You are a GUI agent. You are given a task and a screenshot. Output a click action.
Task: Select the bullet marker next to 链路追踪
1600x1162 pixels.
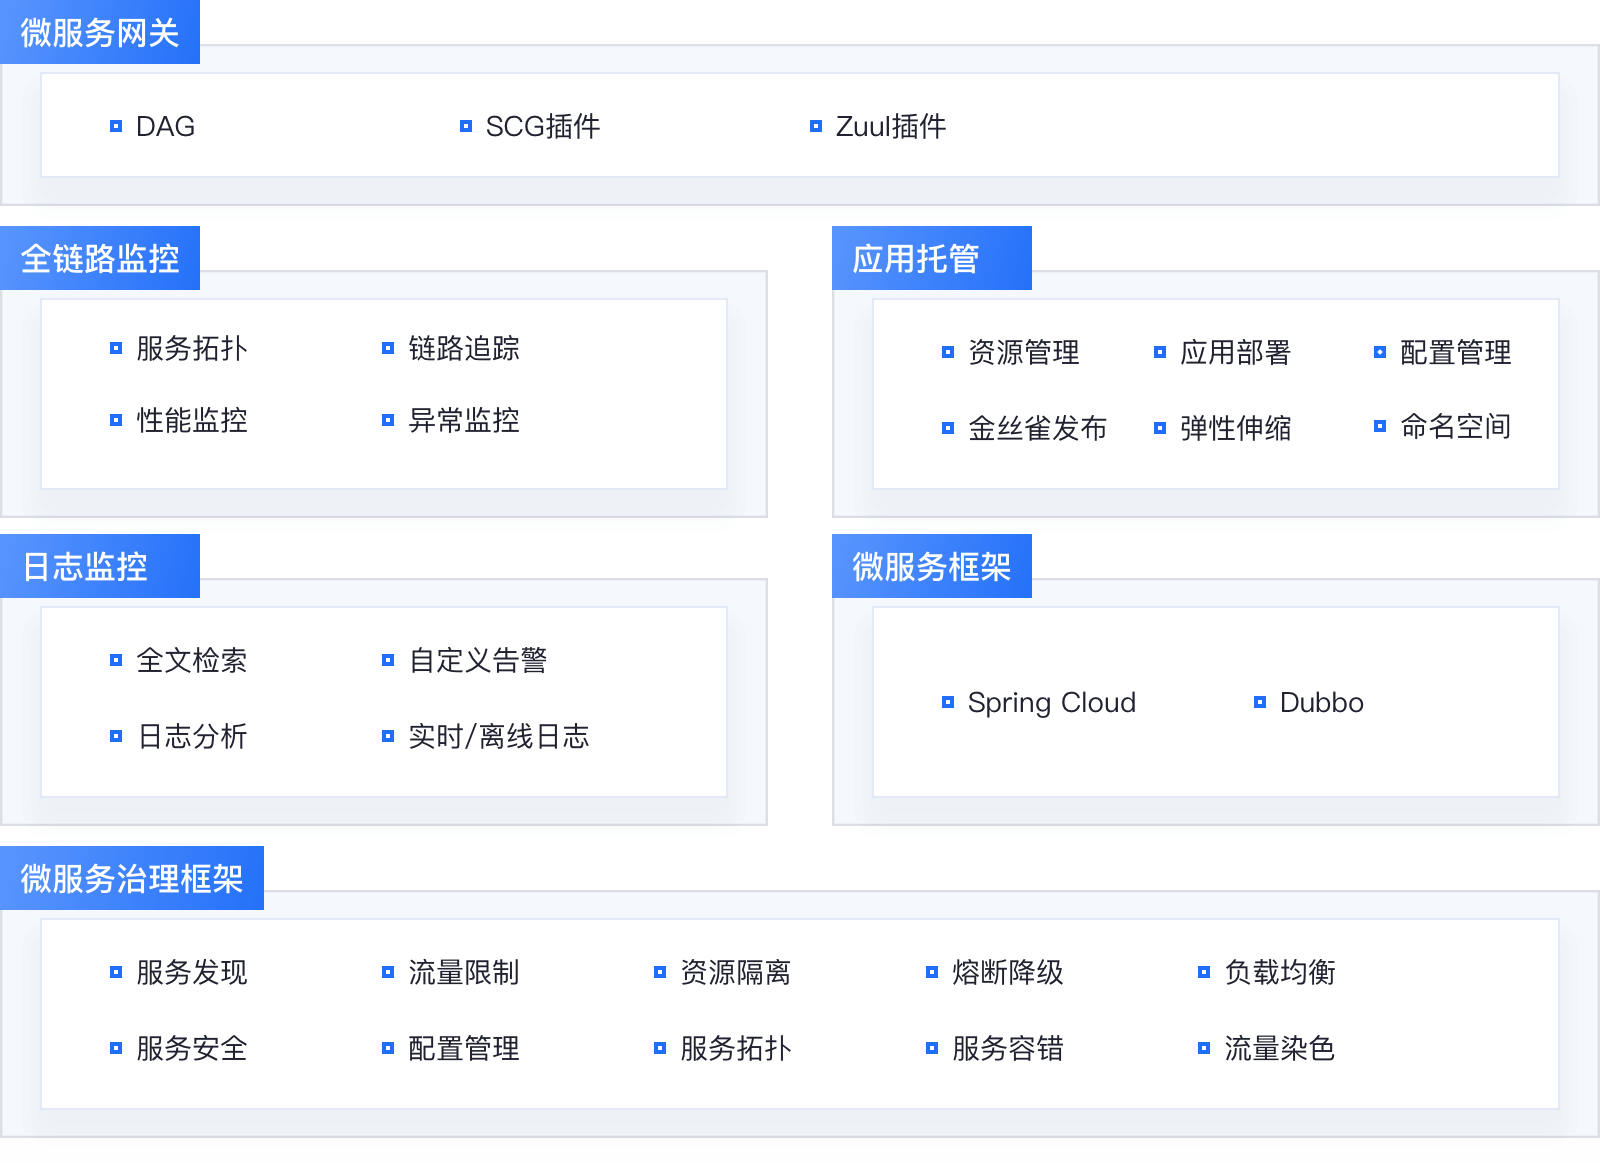pos(388,348)
